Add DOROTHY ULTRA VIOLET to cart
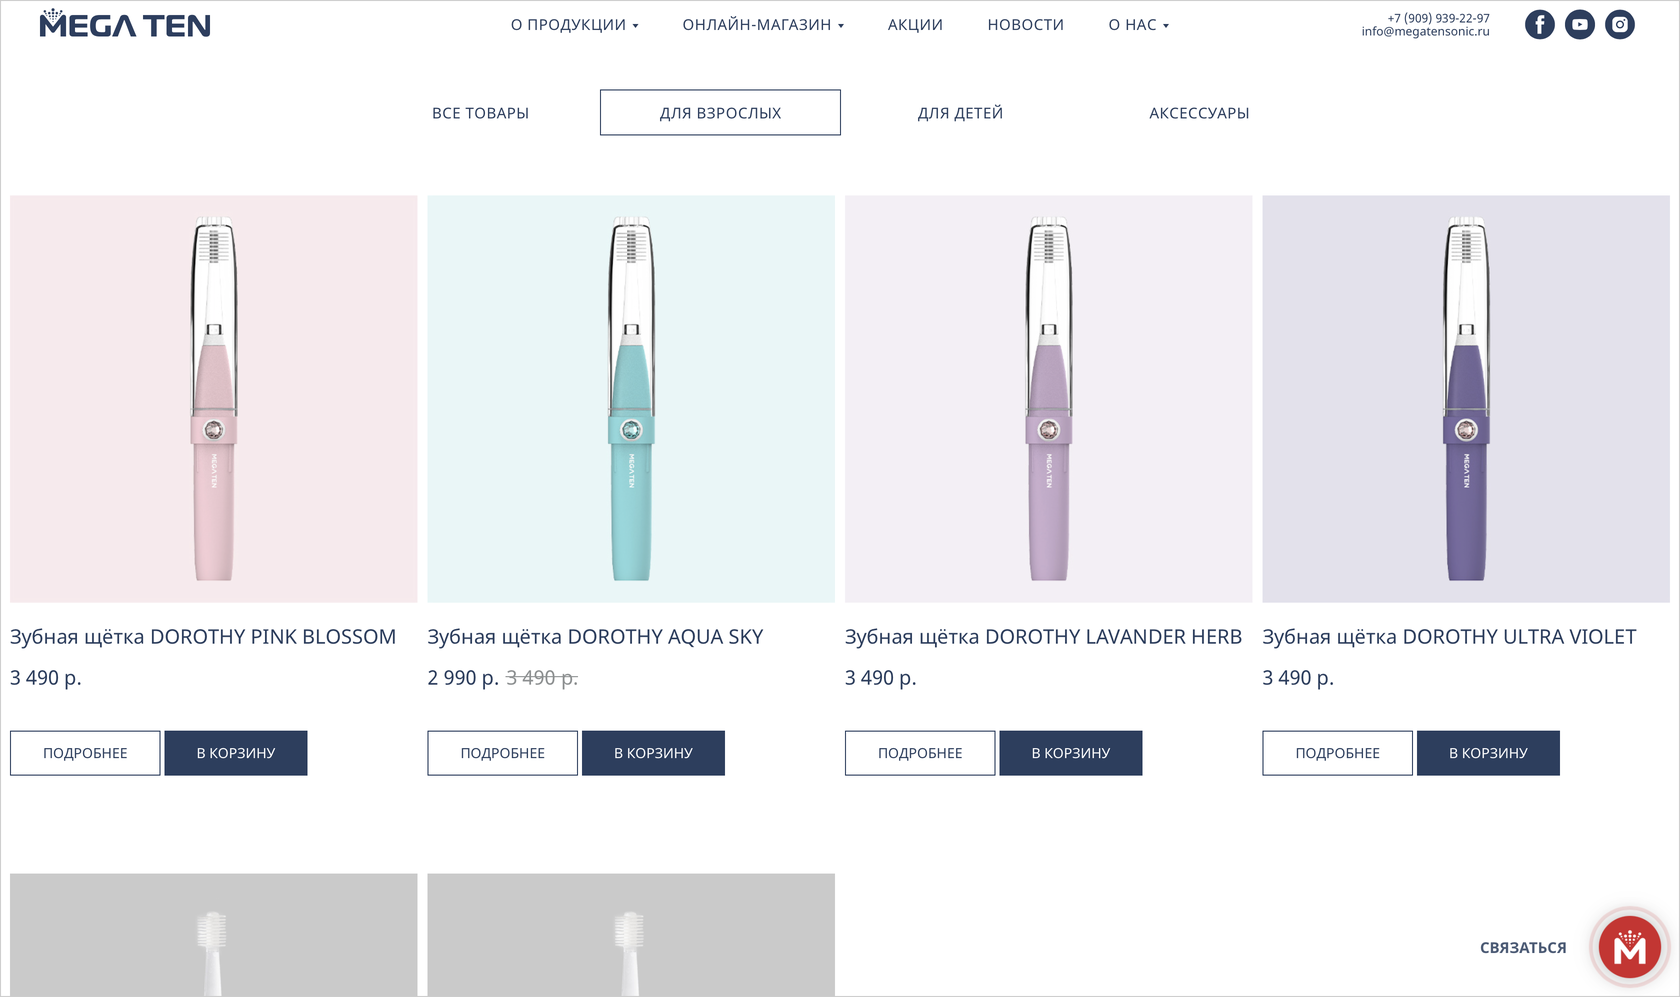The height and width of the screenshot is (997, 1680). [1488, 753]
